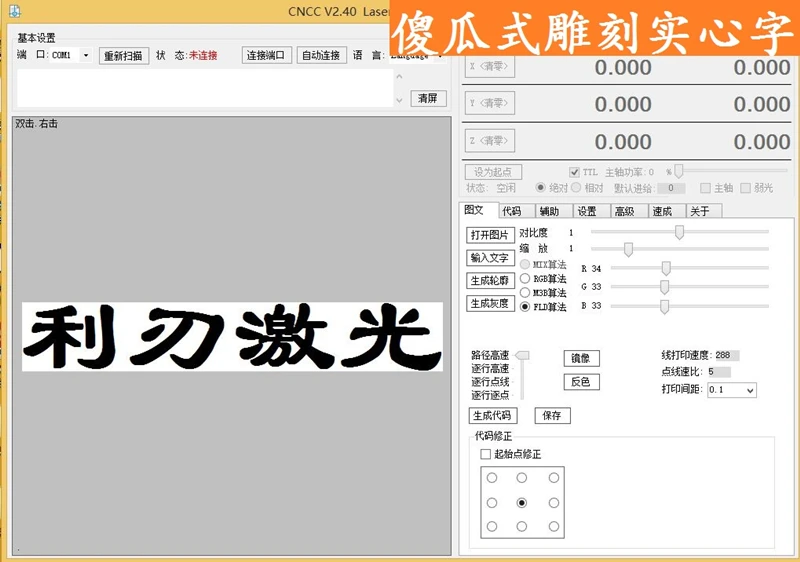Click the 设为起点 set origin button
This screenshot has height=562, width=800.
click(493, 172)
